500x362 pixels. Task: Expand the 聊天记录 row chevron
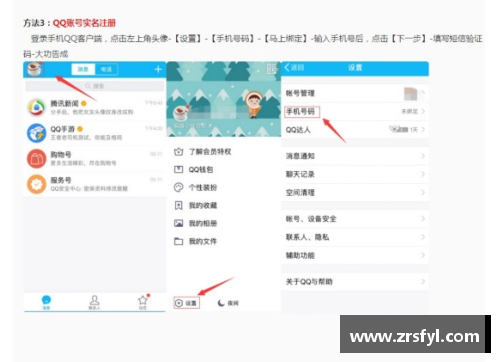tap(423, 174)
